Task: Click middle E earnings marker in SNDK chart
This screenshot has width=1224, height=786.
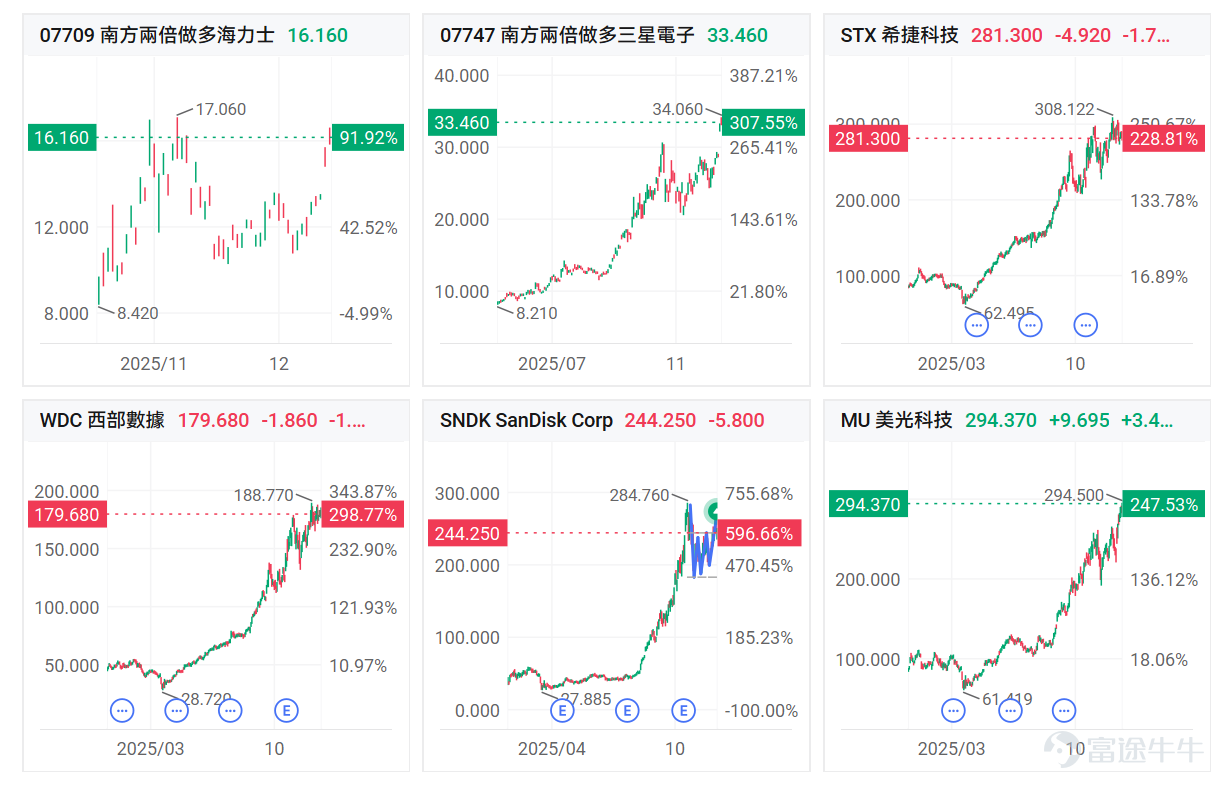Action: (x=627, y=710)
